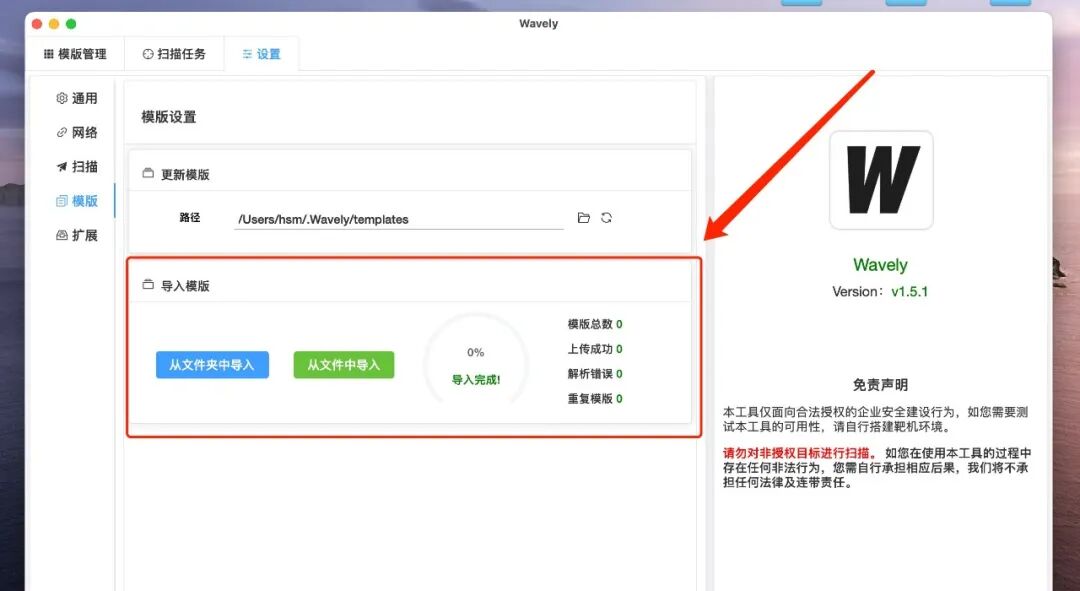Click the 路径 label
1080x591 pixels.
pos(189,218)
